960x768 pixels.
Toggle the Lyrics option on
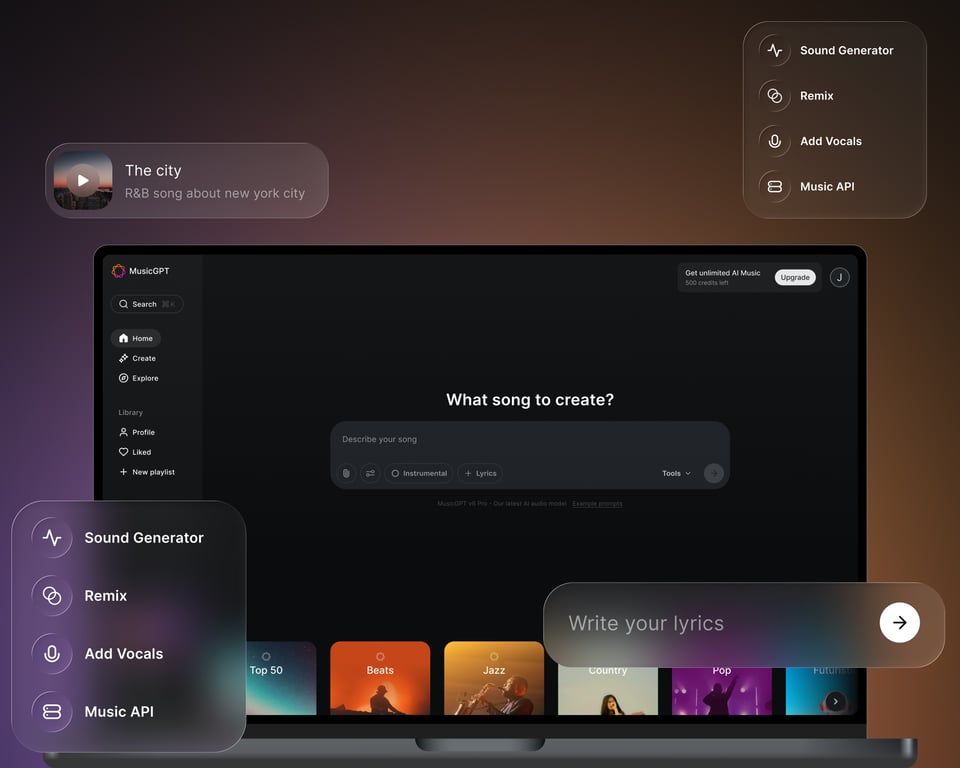[480, 473]
